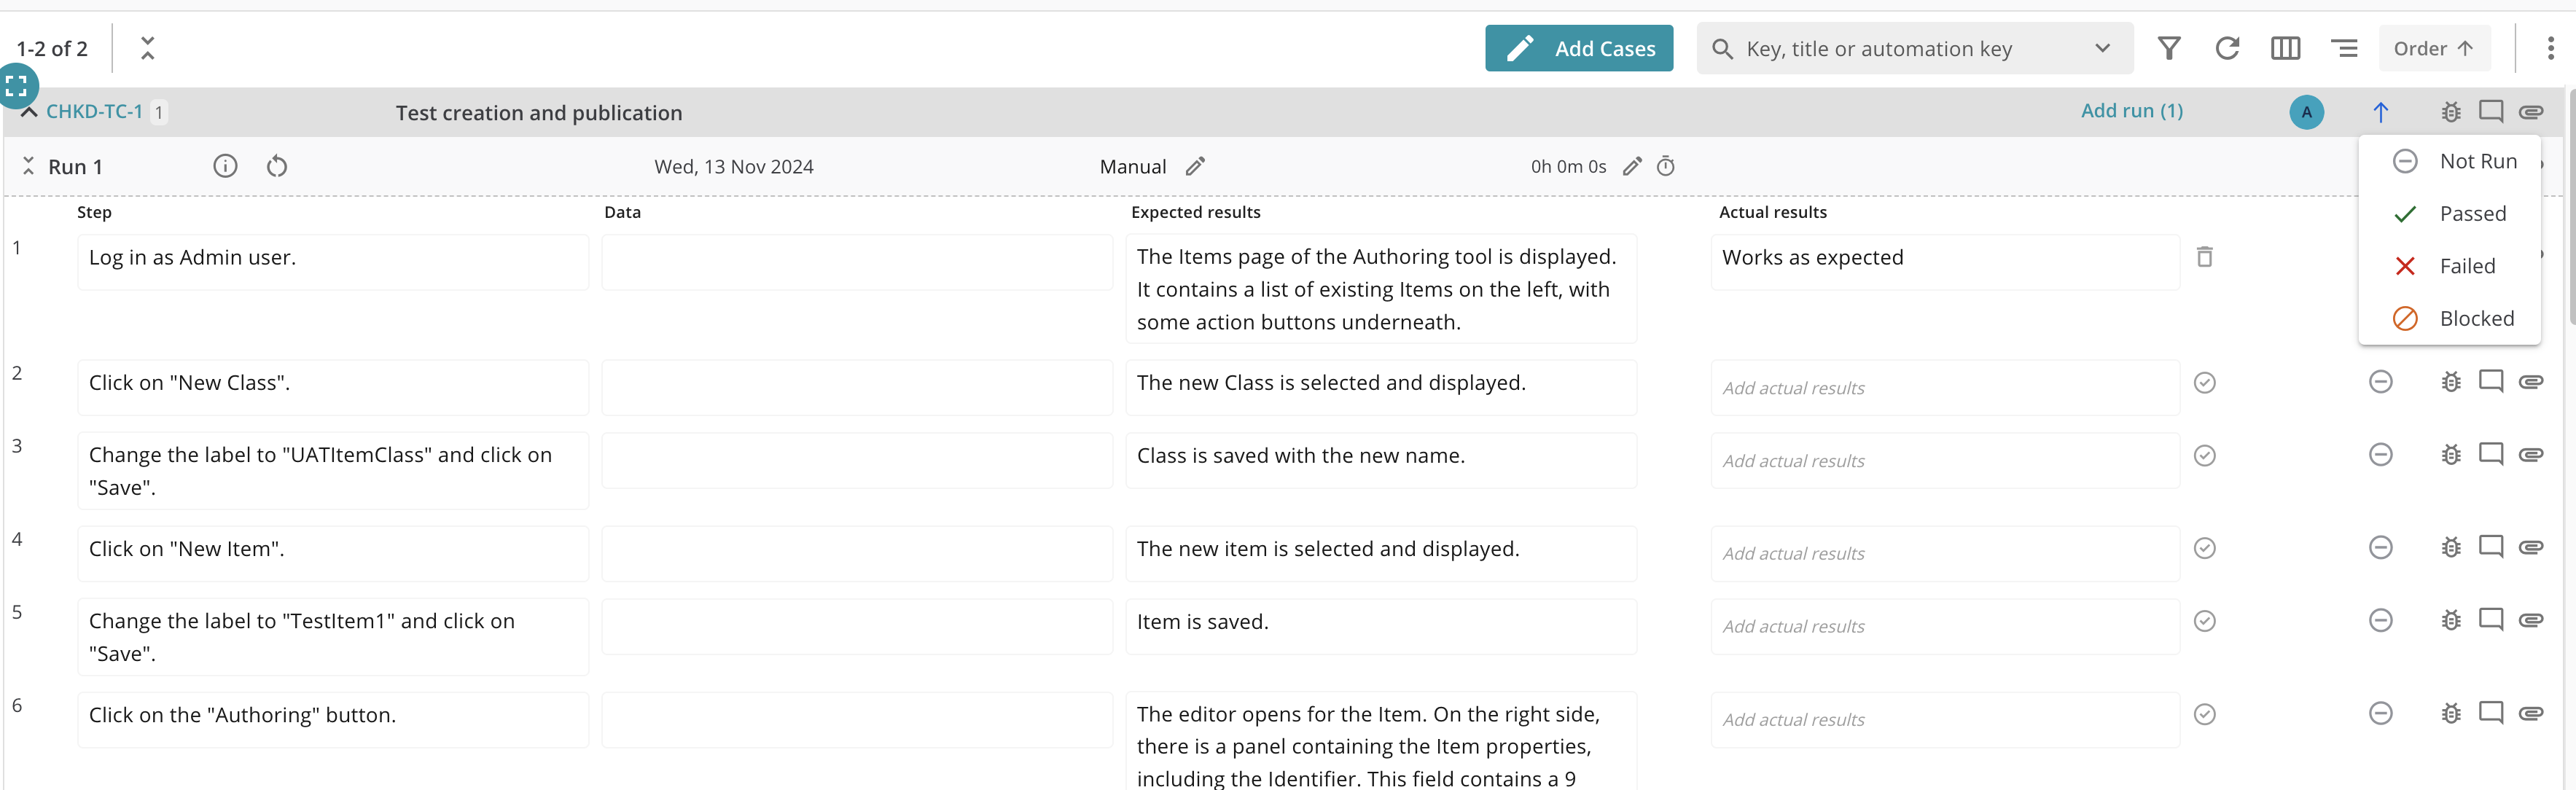Click the timer stopwatch icon
Screen dimensions: 2576x790
[1665, 166]
